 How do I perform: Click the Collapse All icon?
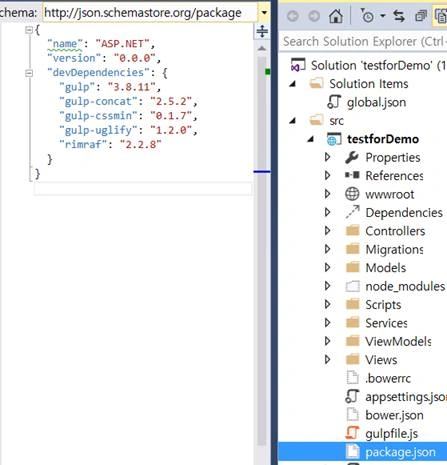coord(421,16)
